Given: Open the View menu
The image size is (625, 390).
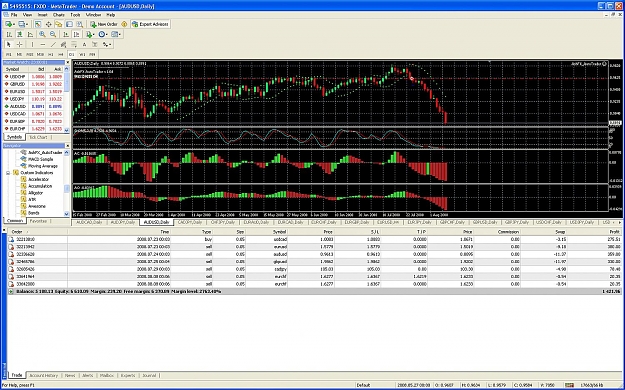Looking at the screenshot, I should 27,15.
